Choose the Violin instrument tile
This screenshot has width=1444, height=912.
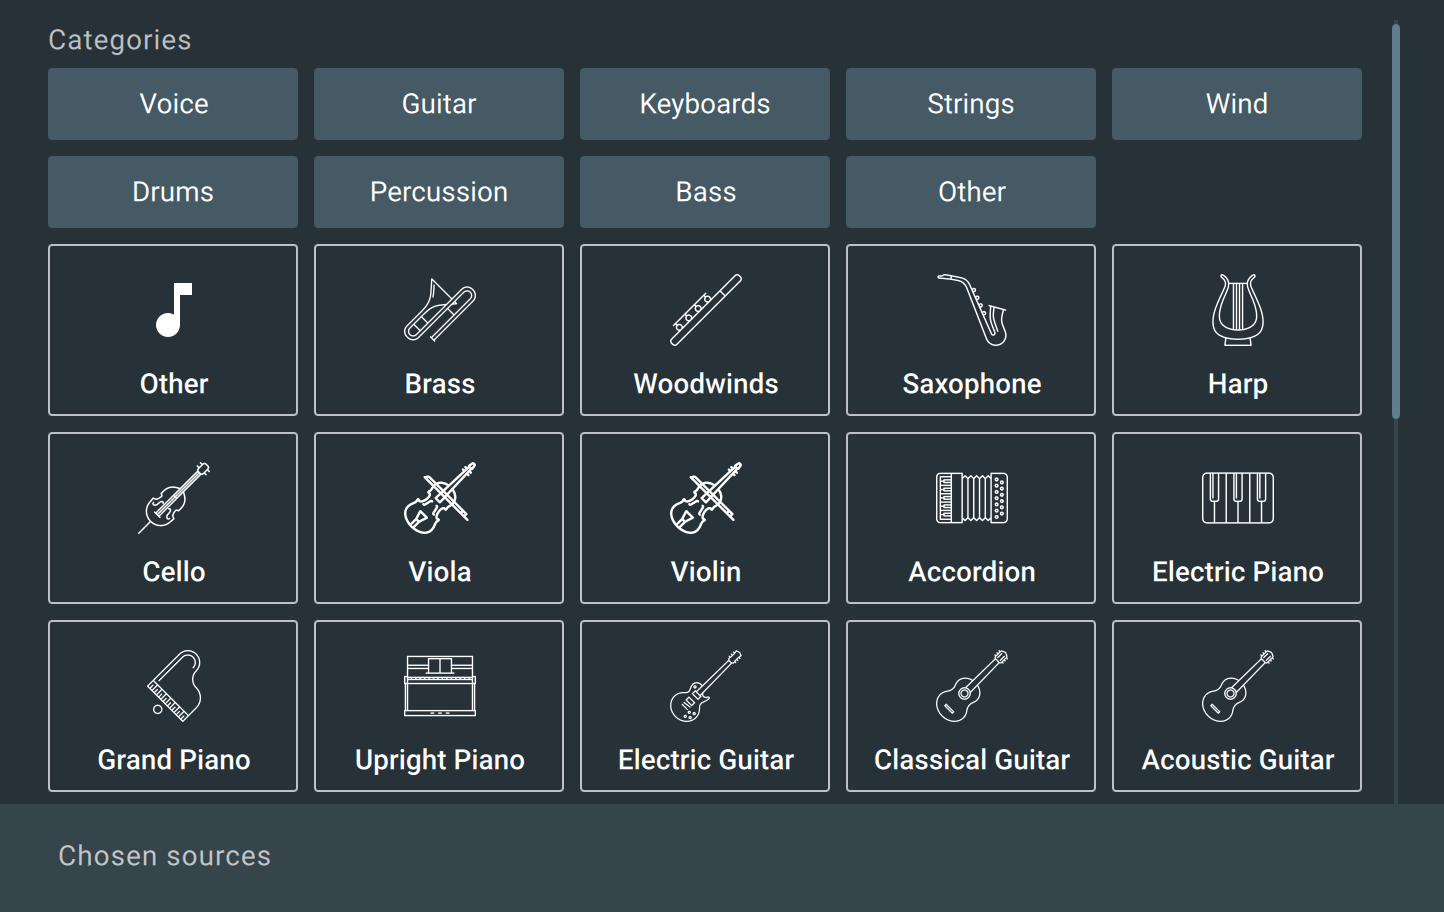pyautogui.click(x=705, y=518)
